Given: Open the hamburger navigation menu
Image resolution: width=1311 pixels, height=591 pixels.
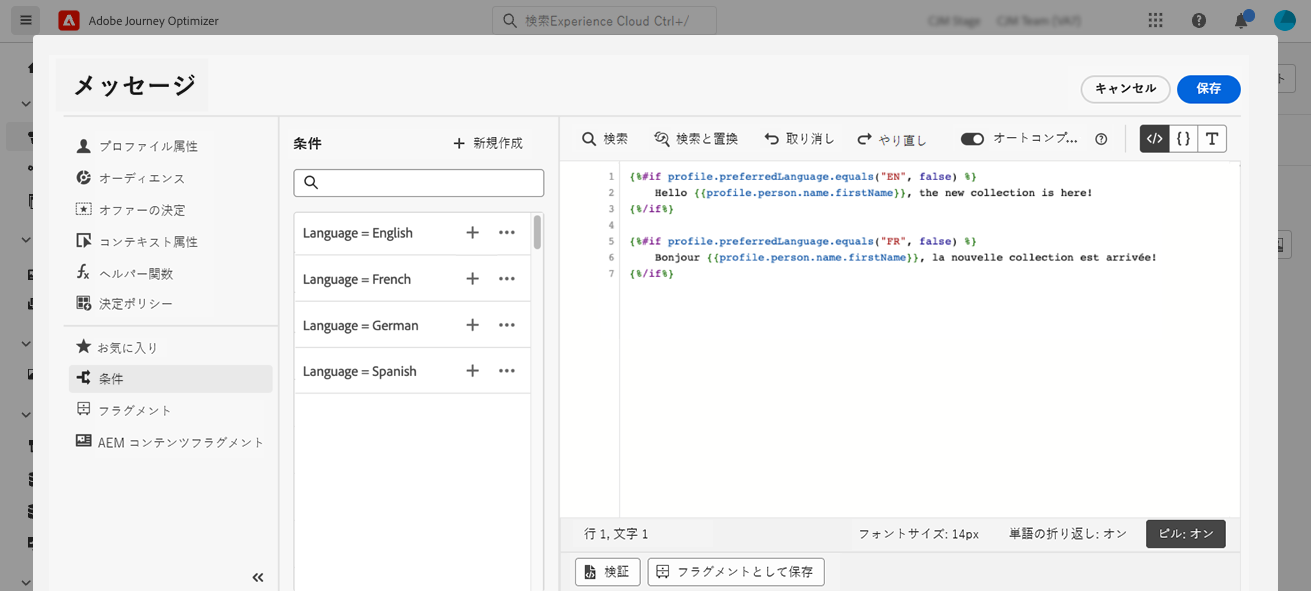Looking at the screenshot, I should pos(26,20).
